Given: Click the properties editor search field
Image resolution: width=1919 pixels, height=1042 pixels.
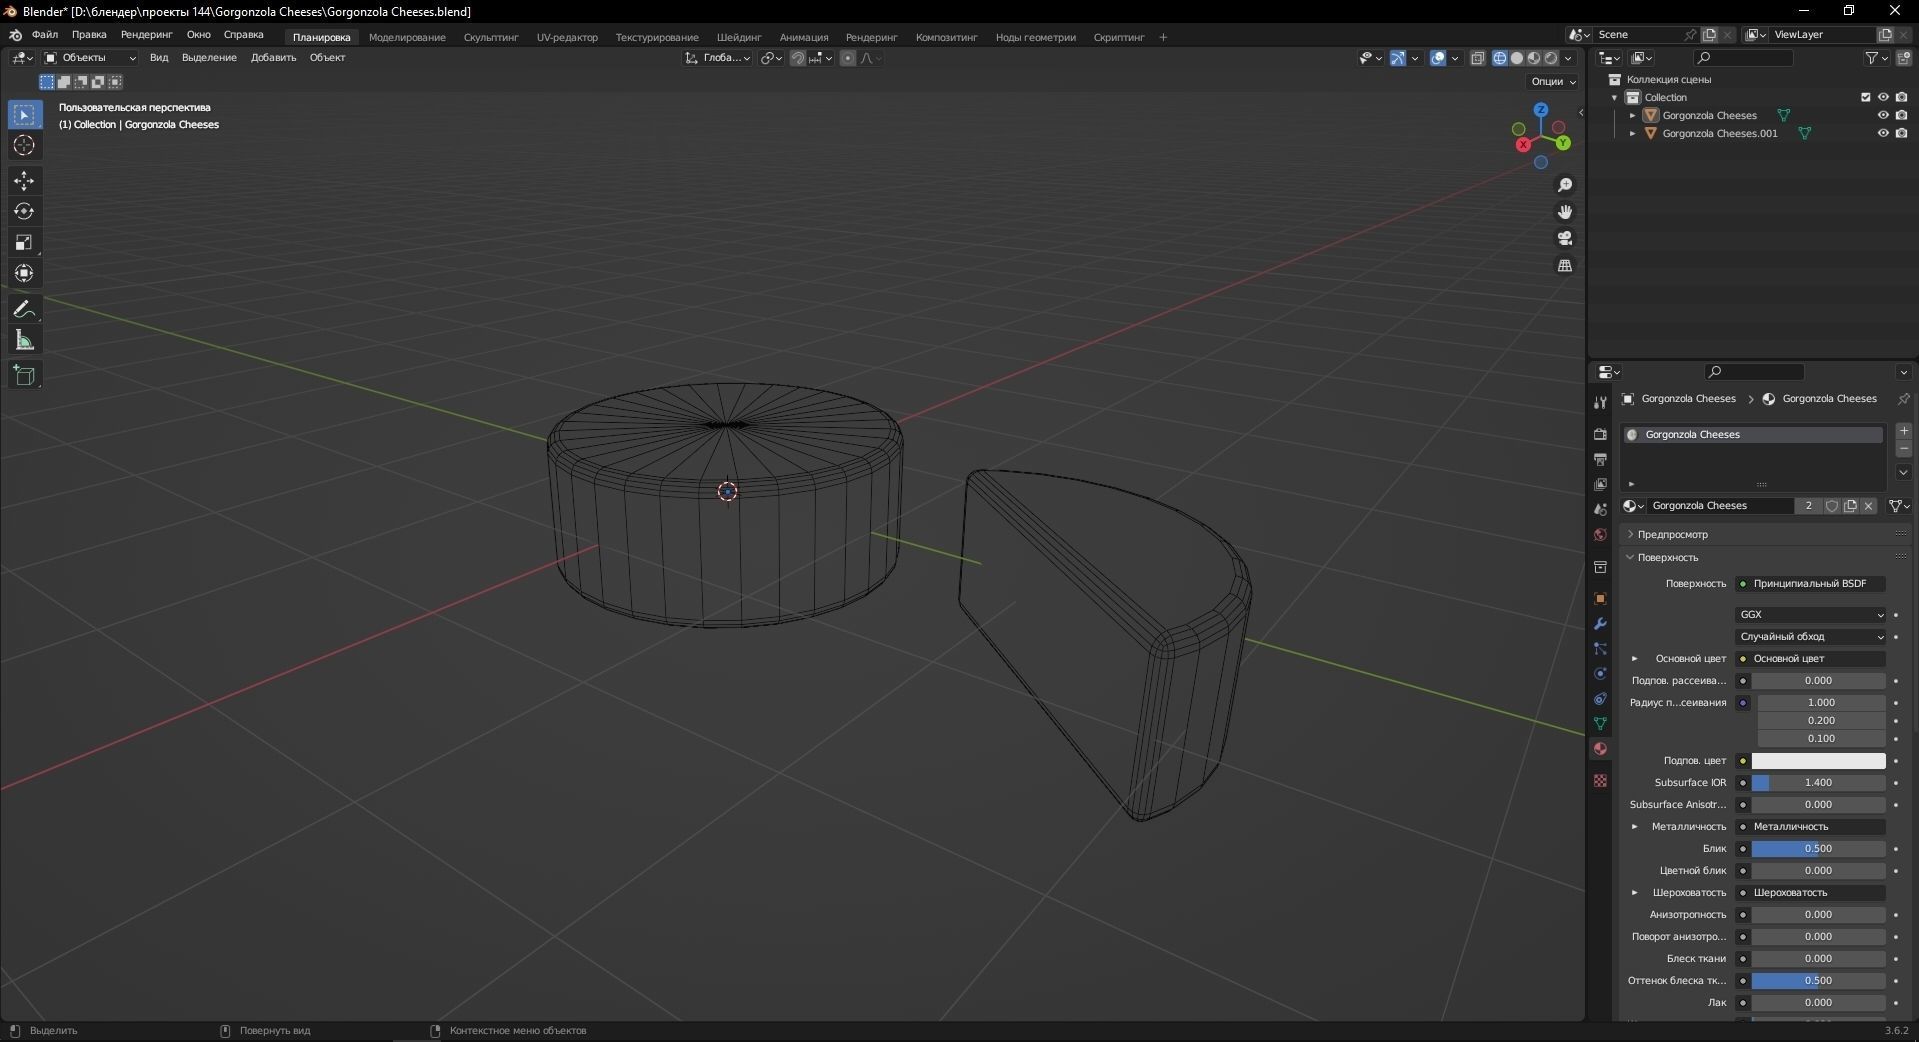Looking at the screenshot, I should tap(1755, 372).
